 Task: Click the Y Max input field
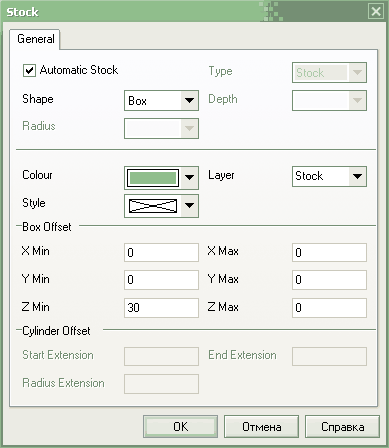coord(329,280)
